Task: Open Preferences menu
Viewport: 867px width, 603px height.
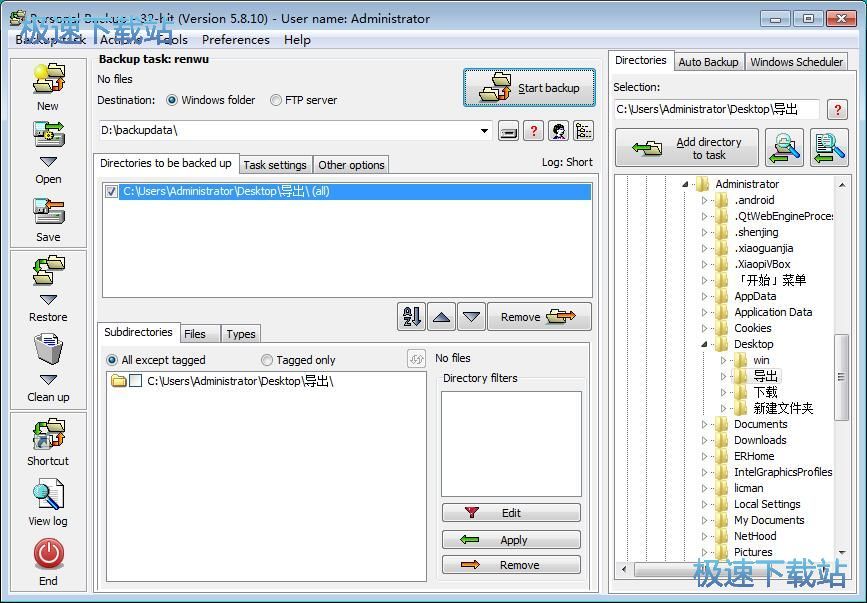Action: 236,40
